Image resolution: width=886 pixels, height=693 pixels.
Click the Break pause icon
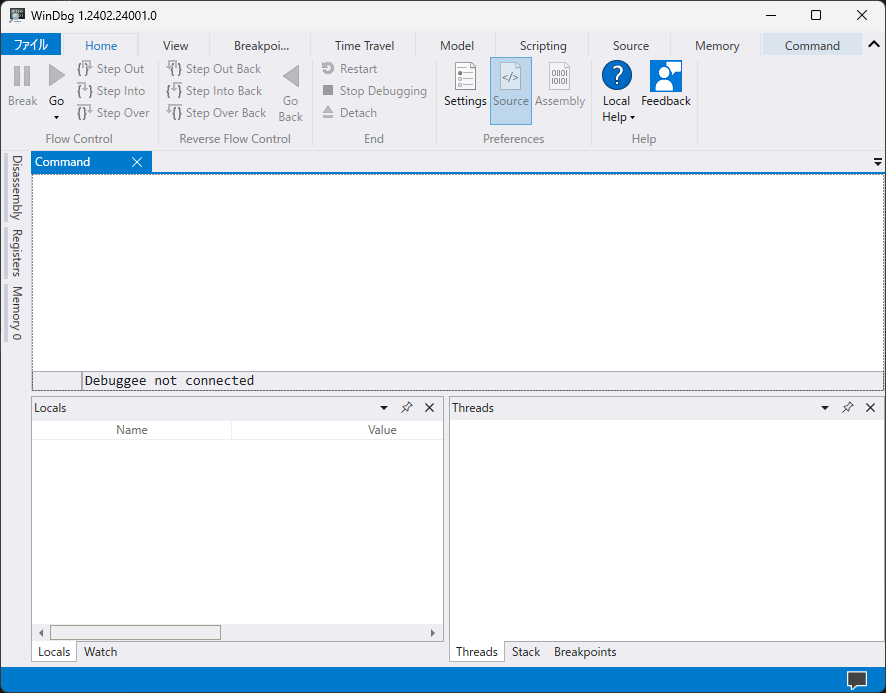[22, 76]
